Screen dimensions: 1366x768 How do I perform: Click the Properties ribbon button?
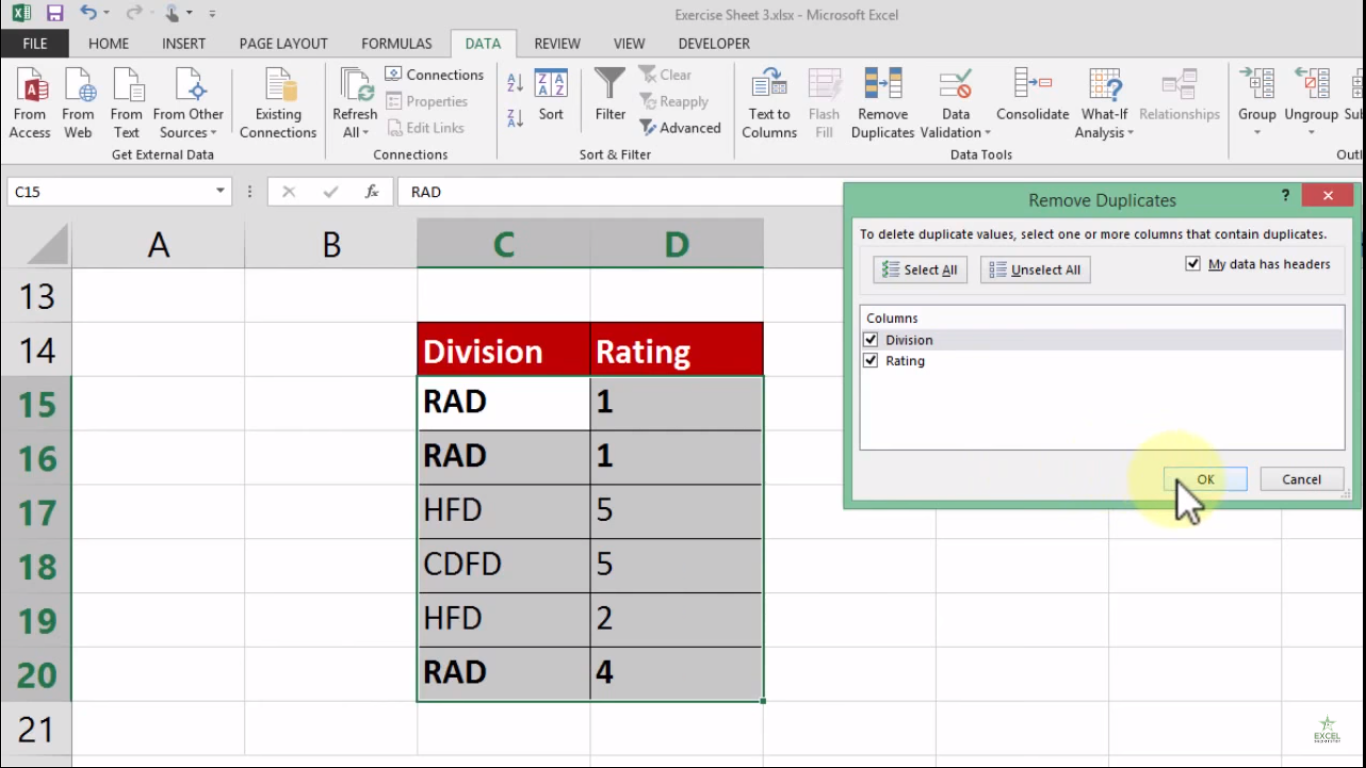click(x=426, y=102)
